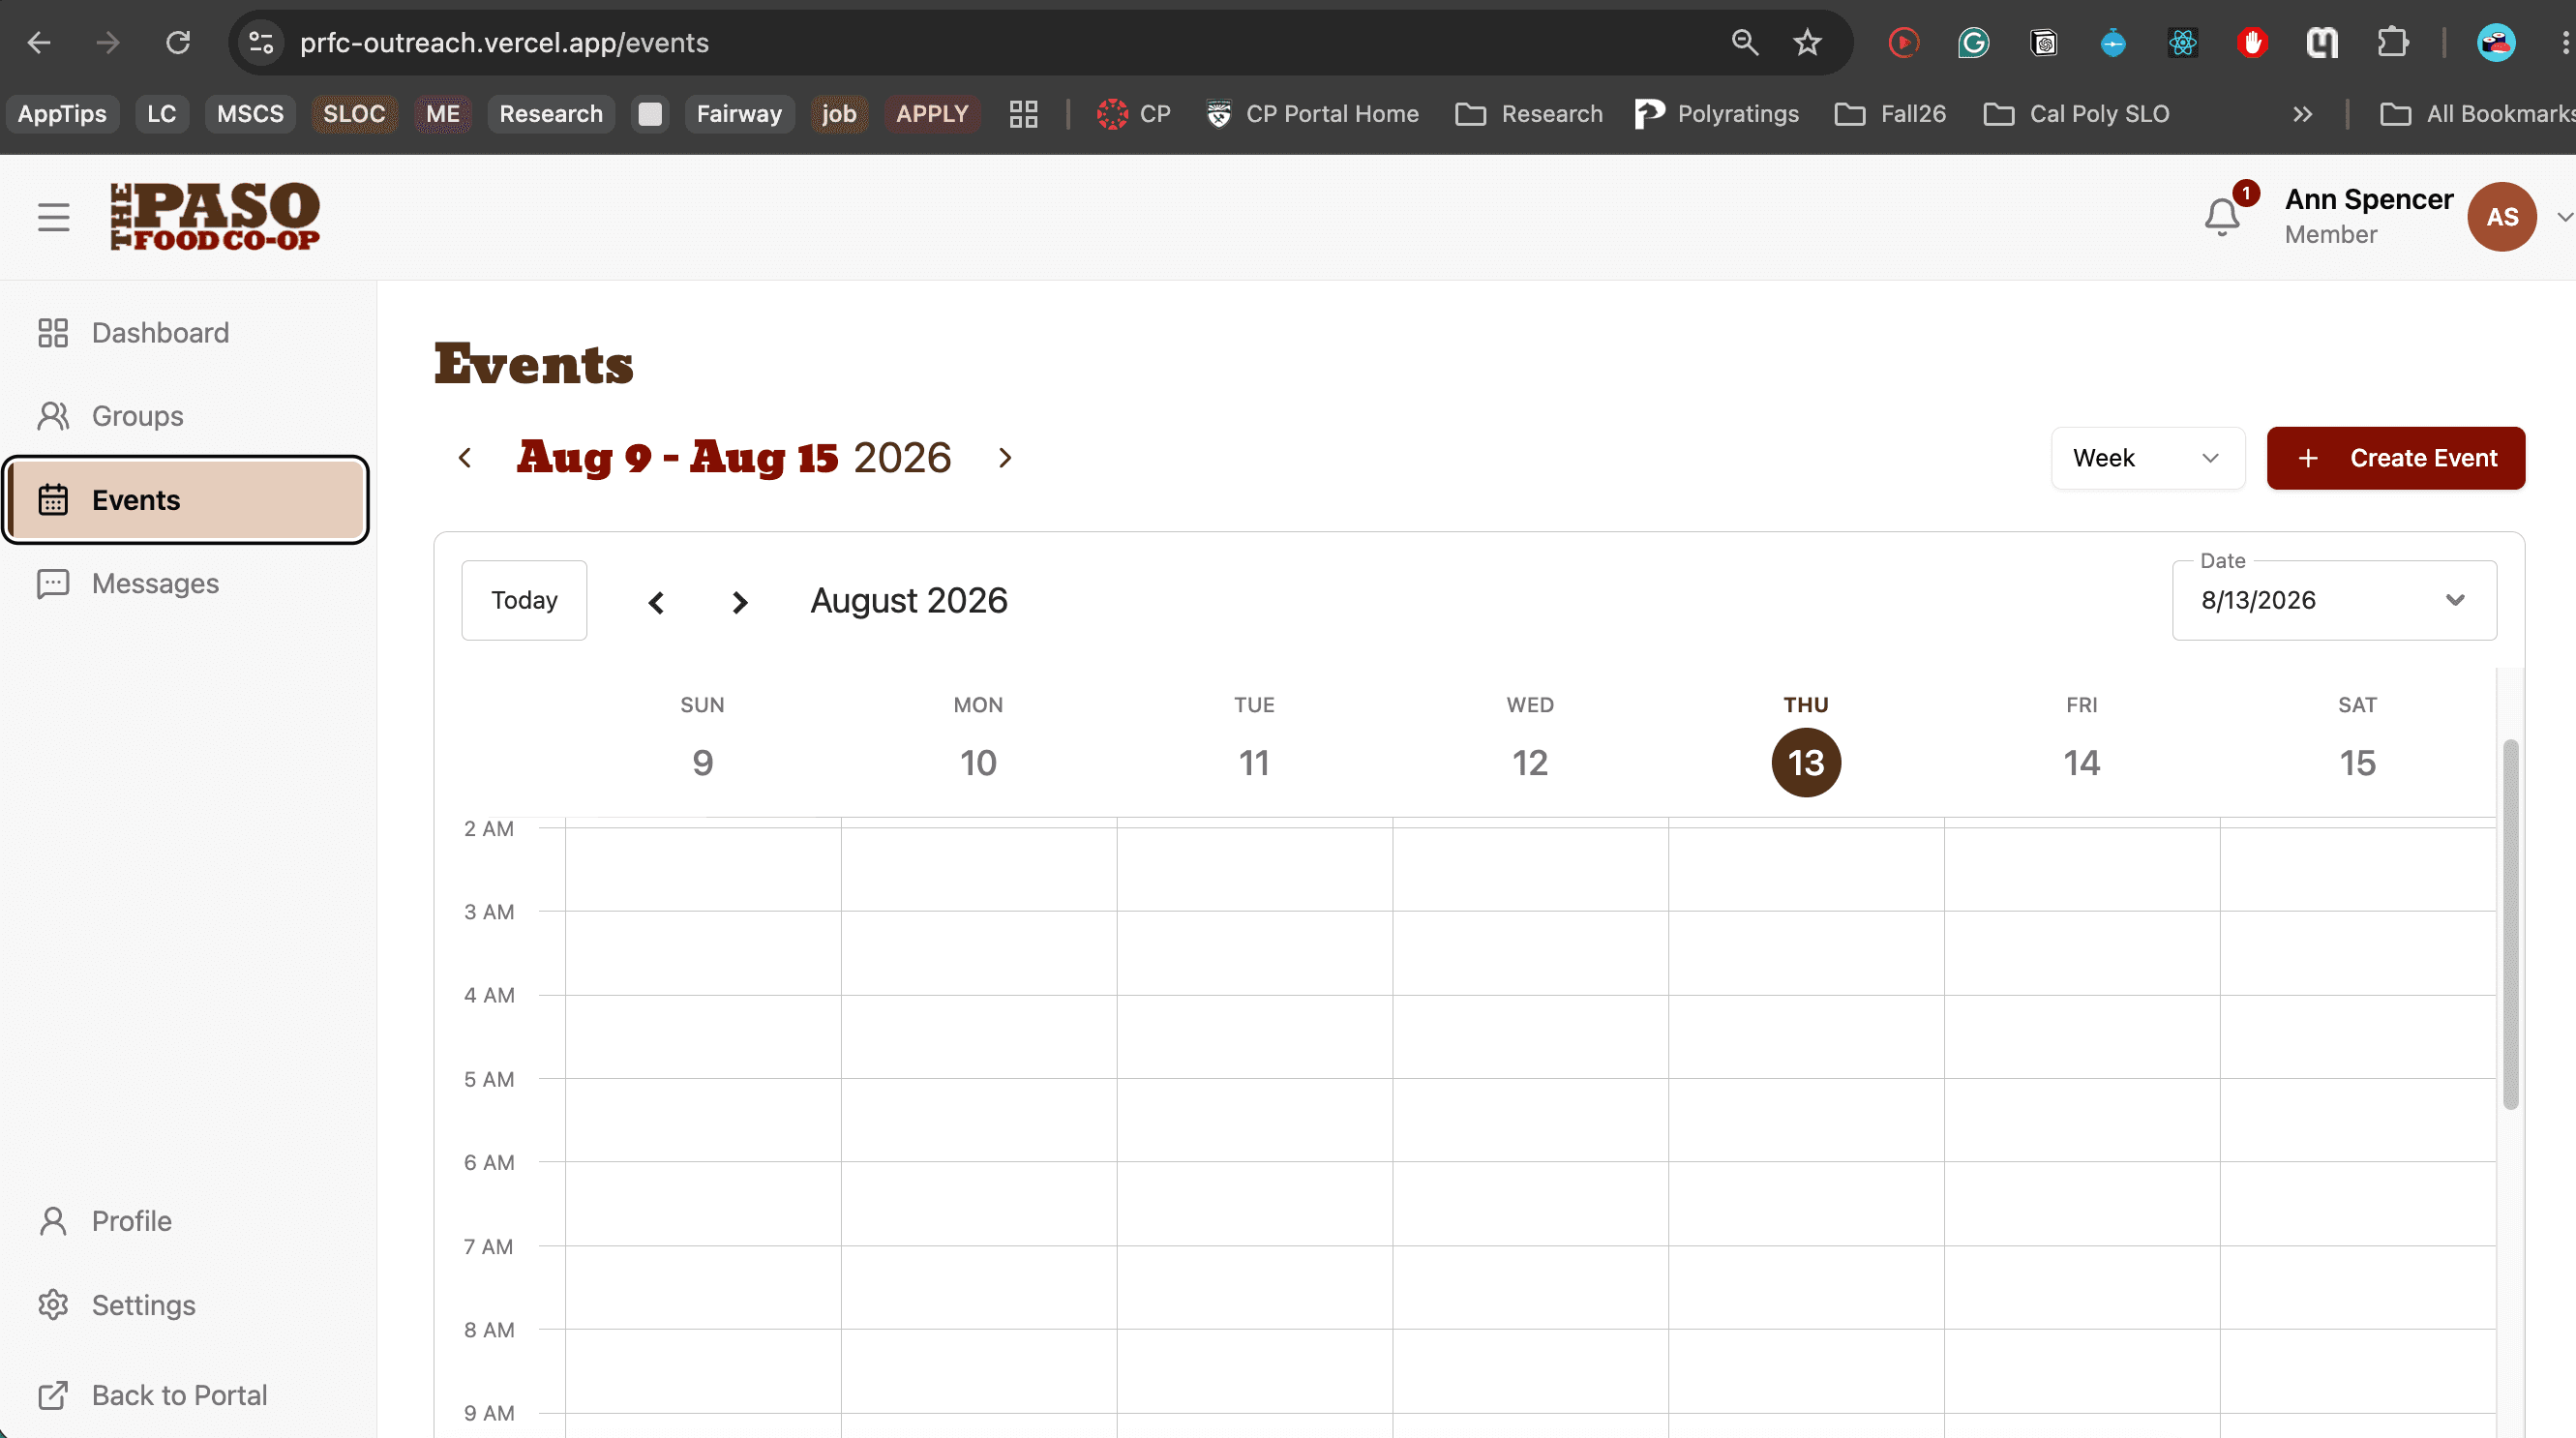Click the calendar vertical scrollbar
The width and height of the screenshot is (2576, 1438).
pyautogui.click(x=2510, y=924)
